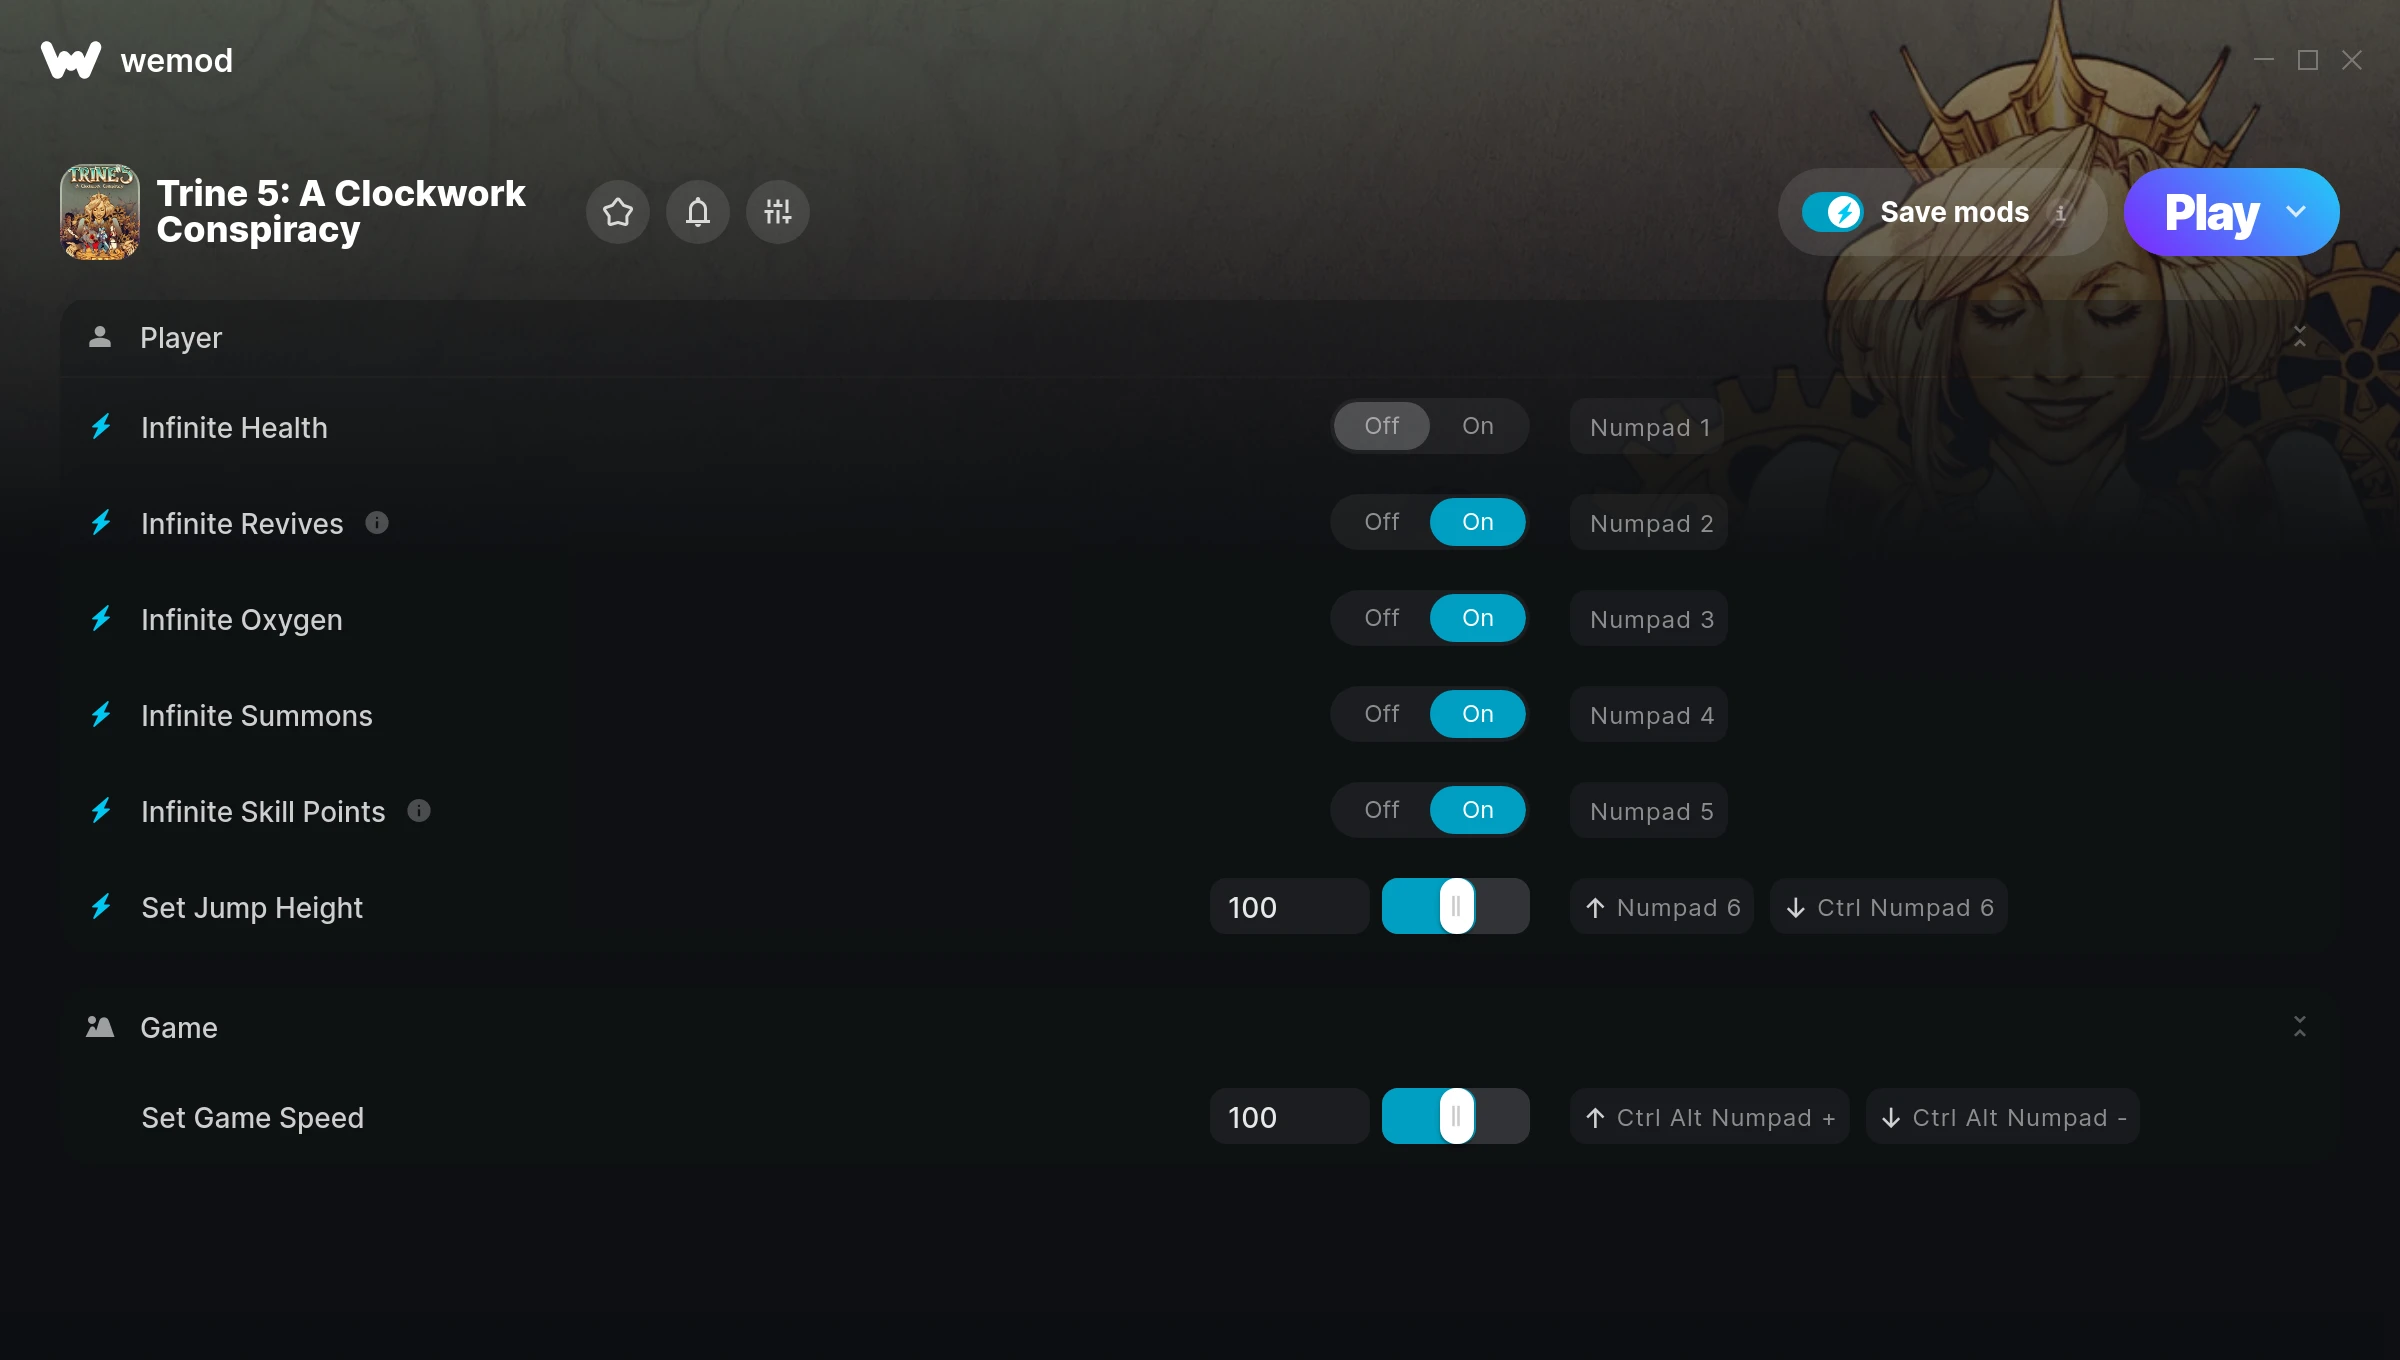Open Infinite Revives info icon
The image size is (2400, 1360).
click(377, 523)
